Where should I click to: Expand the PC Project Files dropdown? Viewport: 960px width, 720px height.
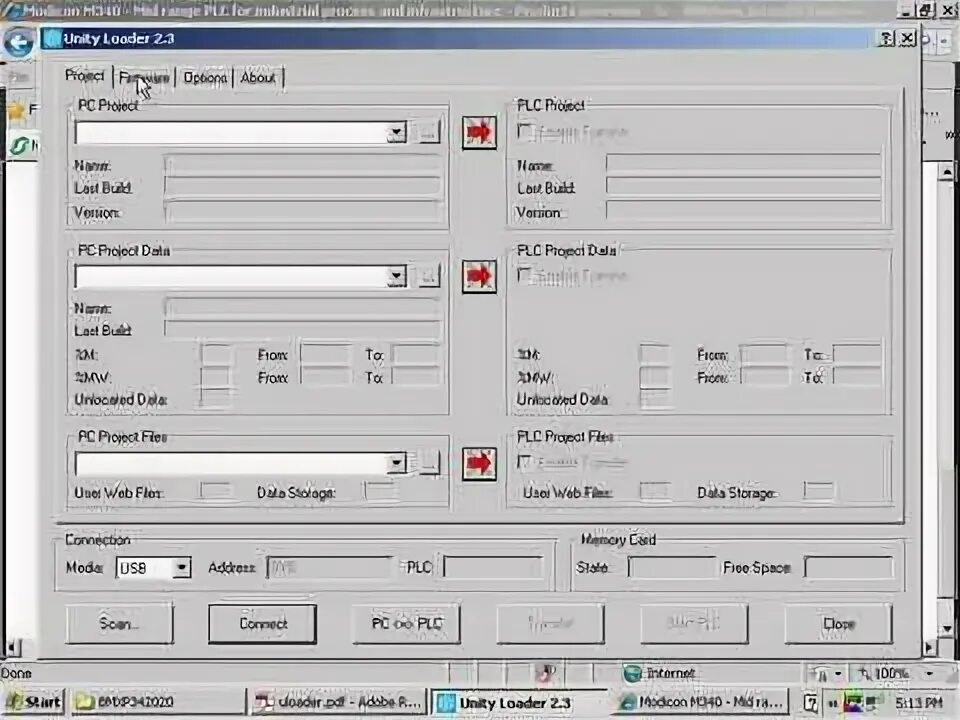[x=396, y=463]
